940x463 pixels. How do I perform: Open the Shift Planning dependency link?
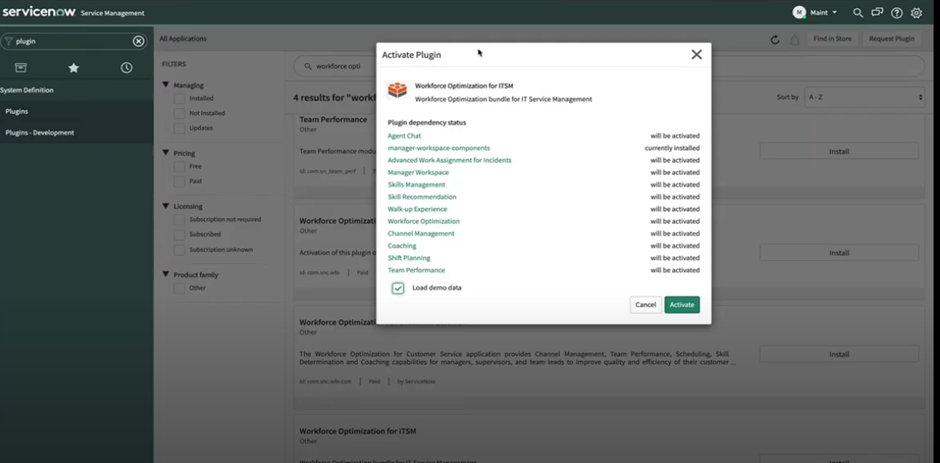409,258
